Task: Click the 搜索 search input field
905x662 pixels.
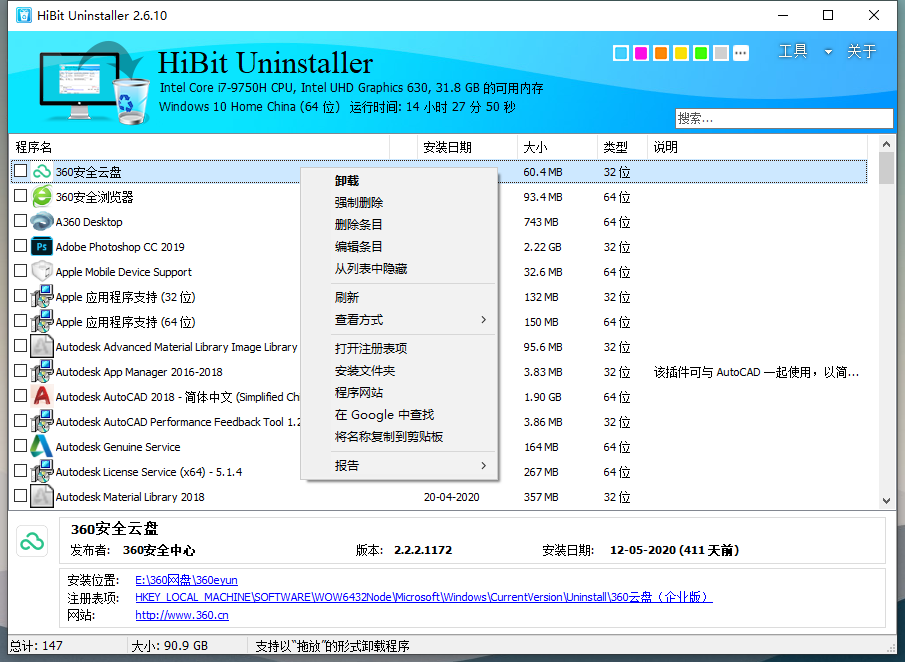Action: (784, 118)
